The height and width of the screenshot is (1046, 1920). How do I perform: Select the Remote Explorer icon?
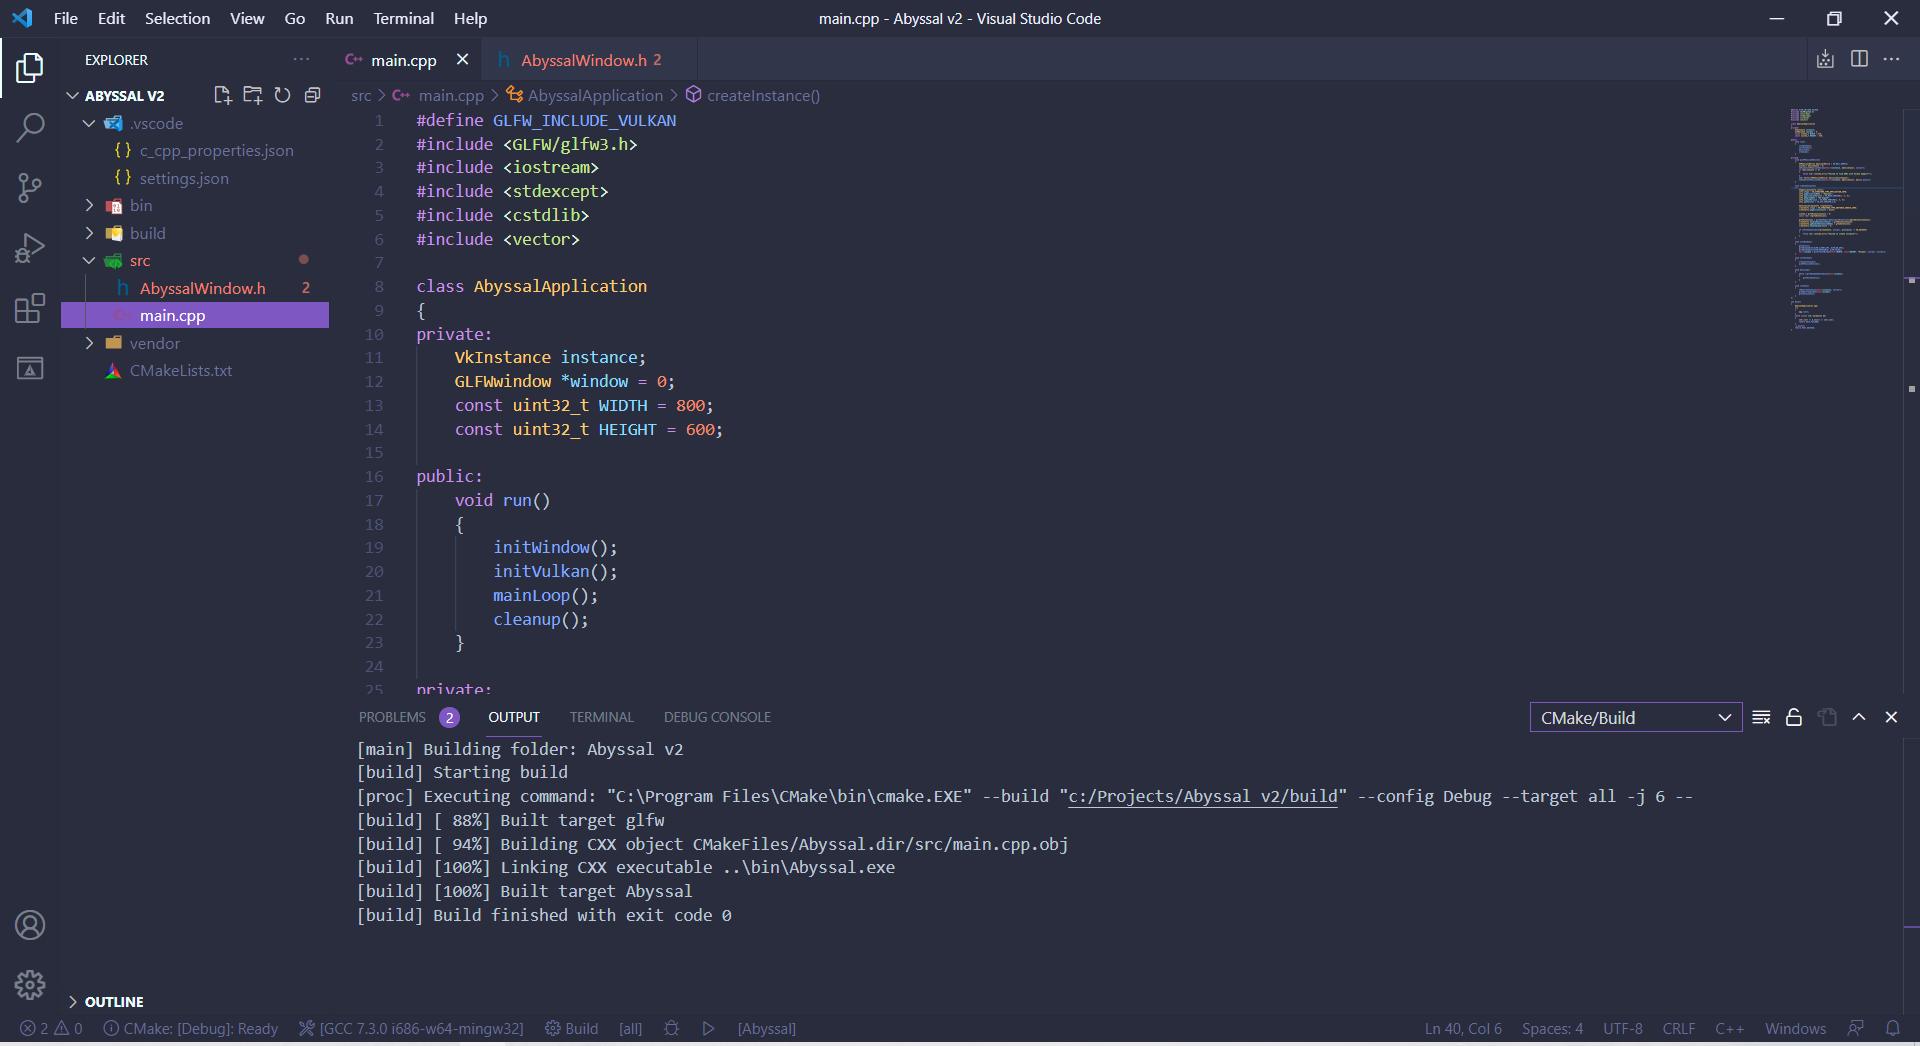(x=30, y=368)
